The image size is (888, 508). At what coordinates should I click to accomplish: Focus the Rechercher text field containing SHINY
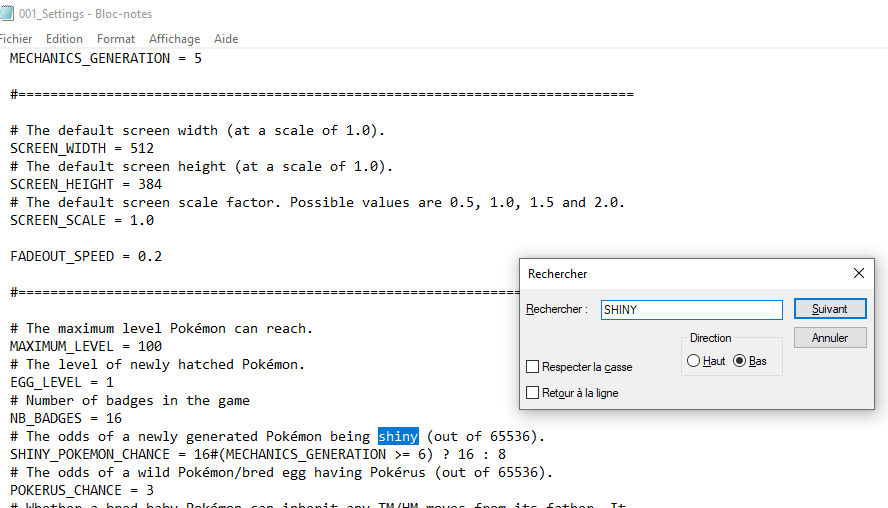[x=691, y=310]
